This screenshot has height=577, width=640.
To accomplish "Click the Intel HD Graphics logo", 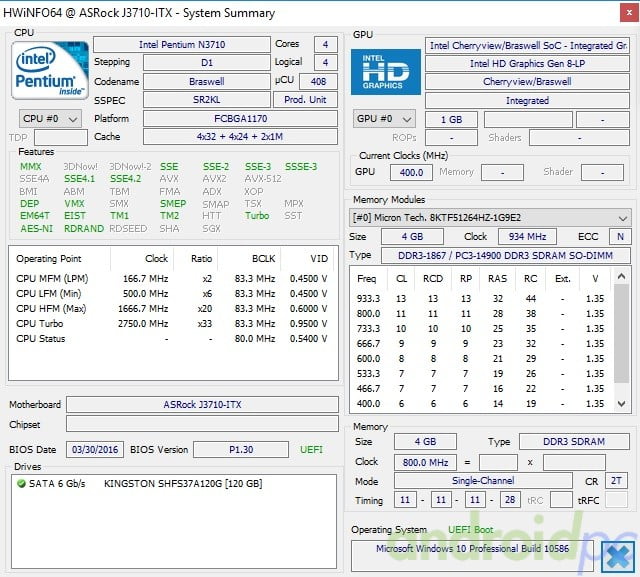I will point(386,72).
